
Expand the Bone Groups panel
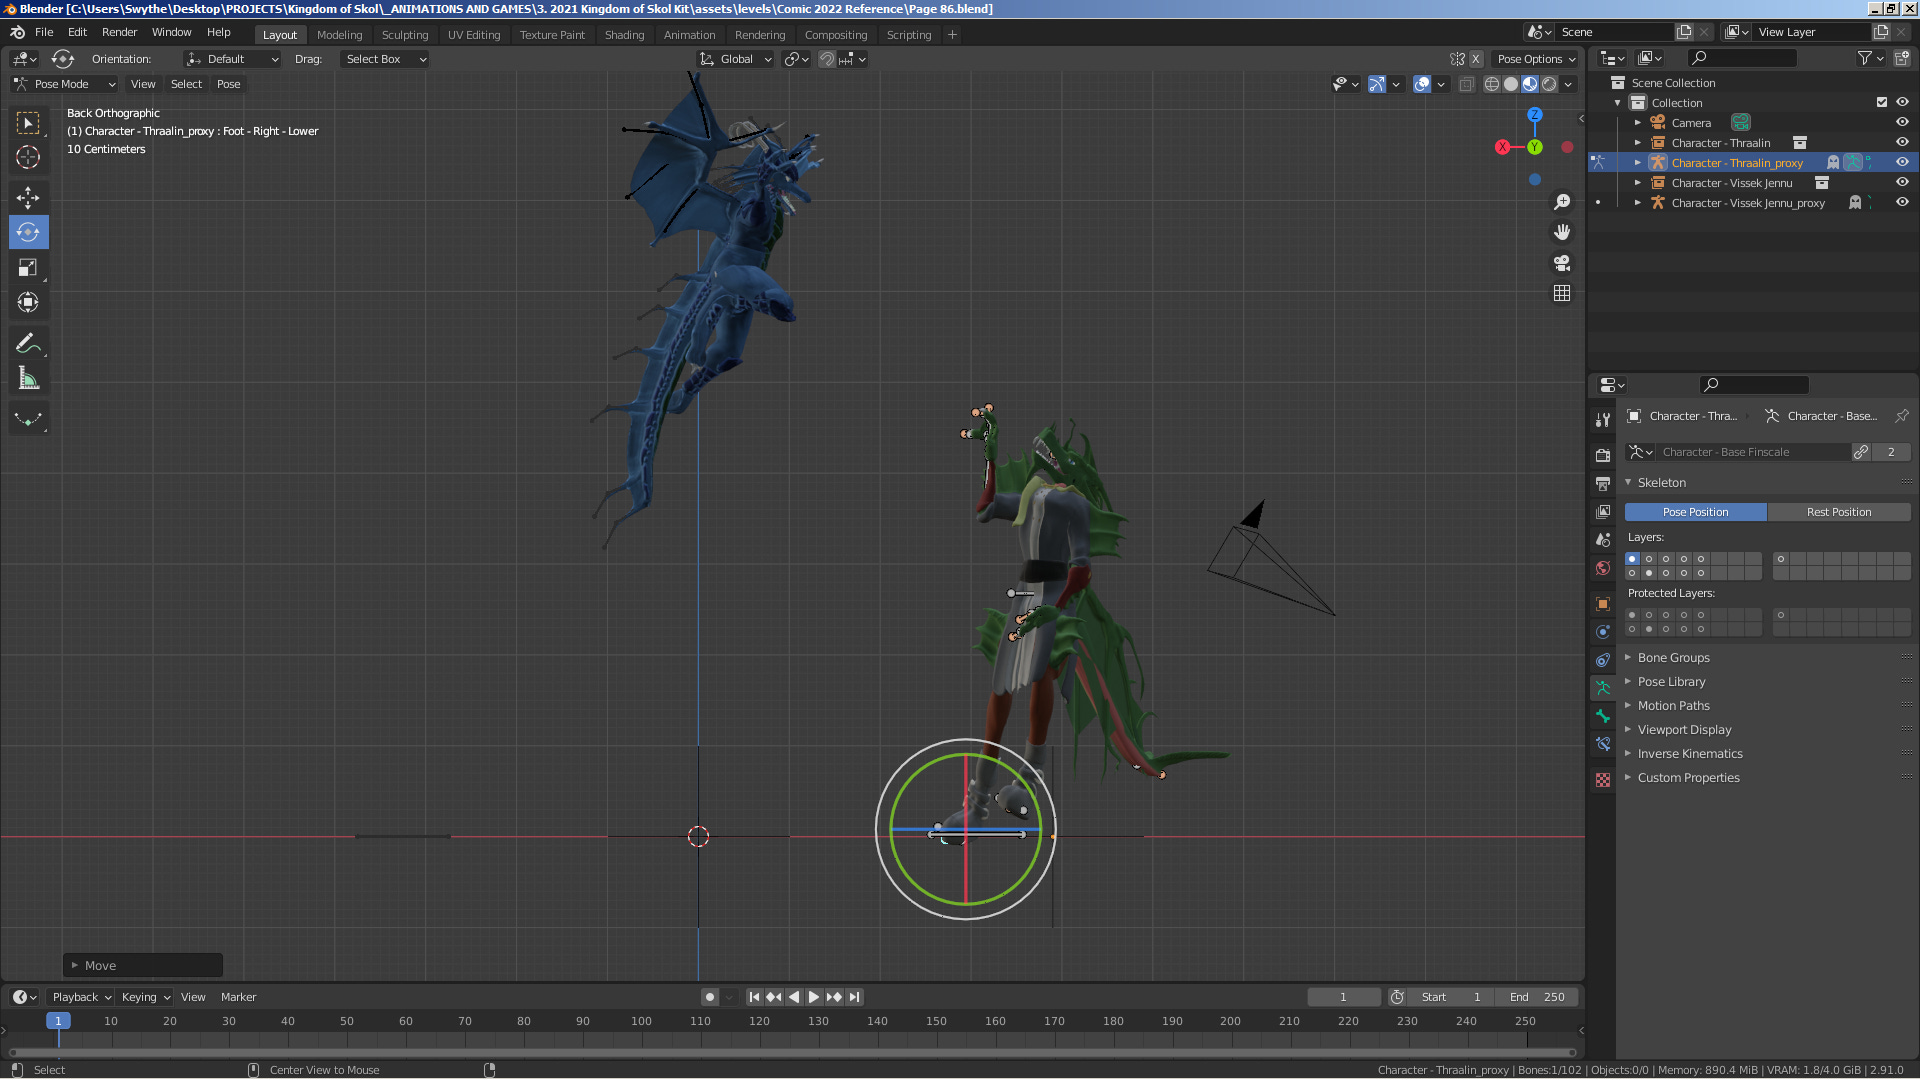point(1673,658)
